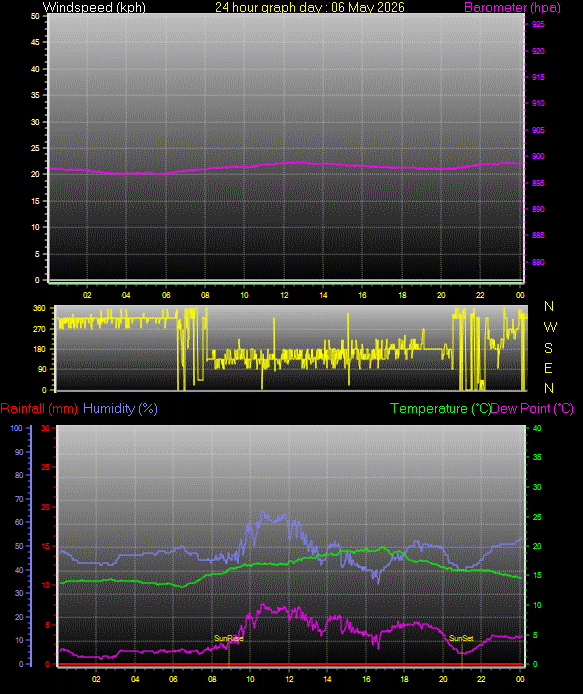This screenshot has height=694, width=583.
Task: Click the '270' wind direction axis value
Action: 39,329
